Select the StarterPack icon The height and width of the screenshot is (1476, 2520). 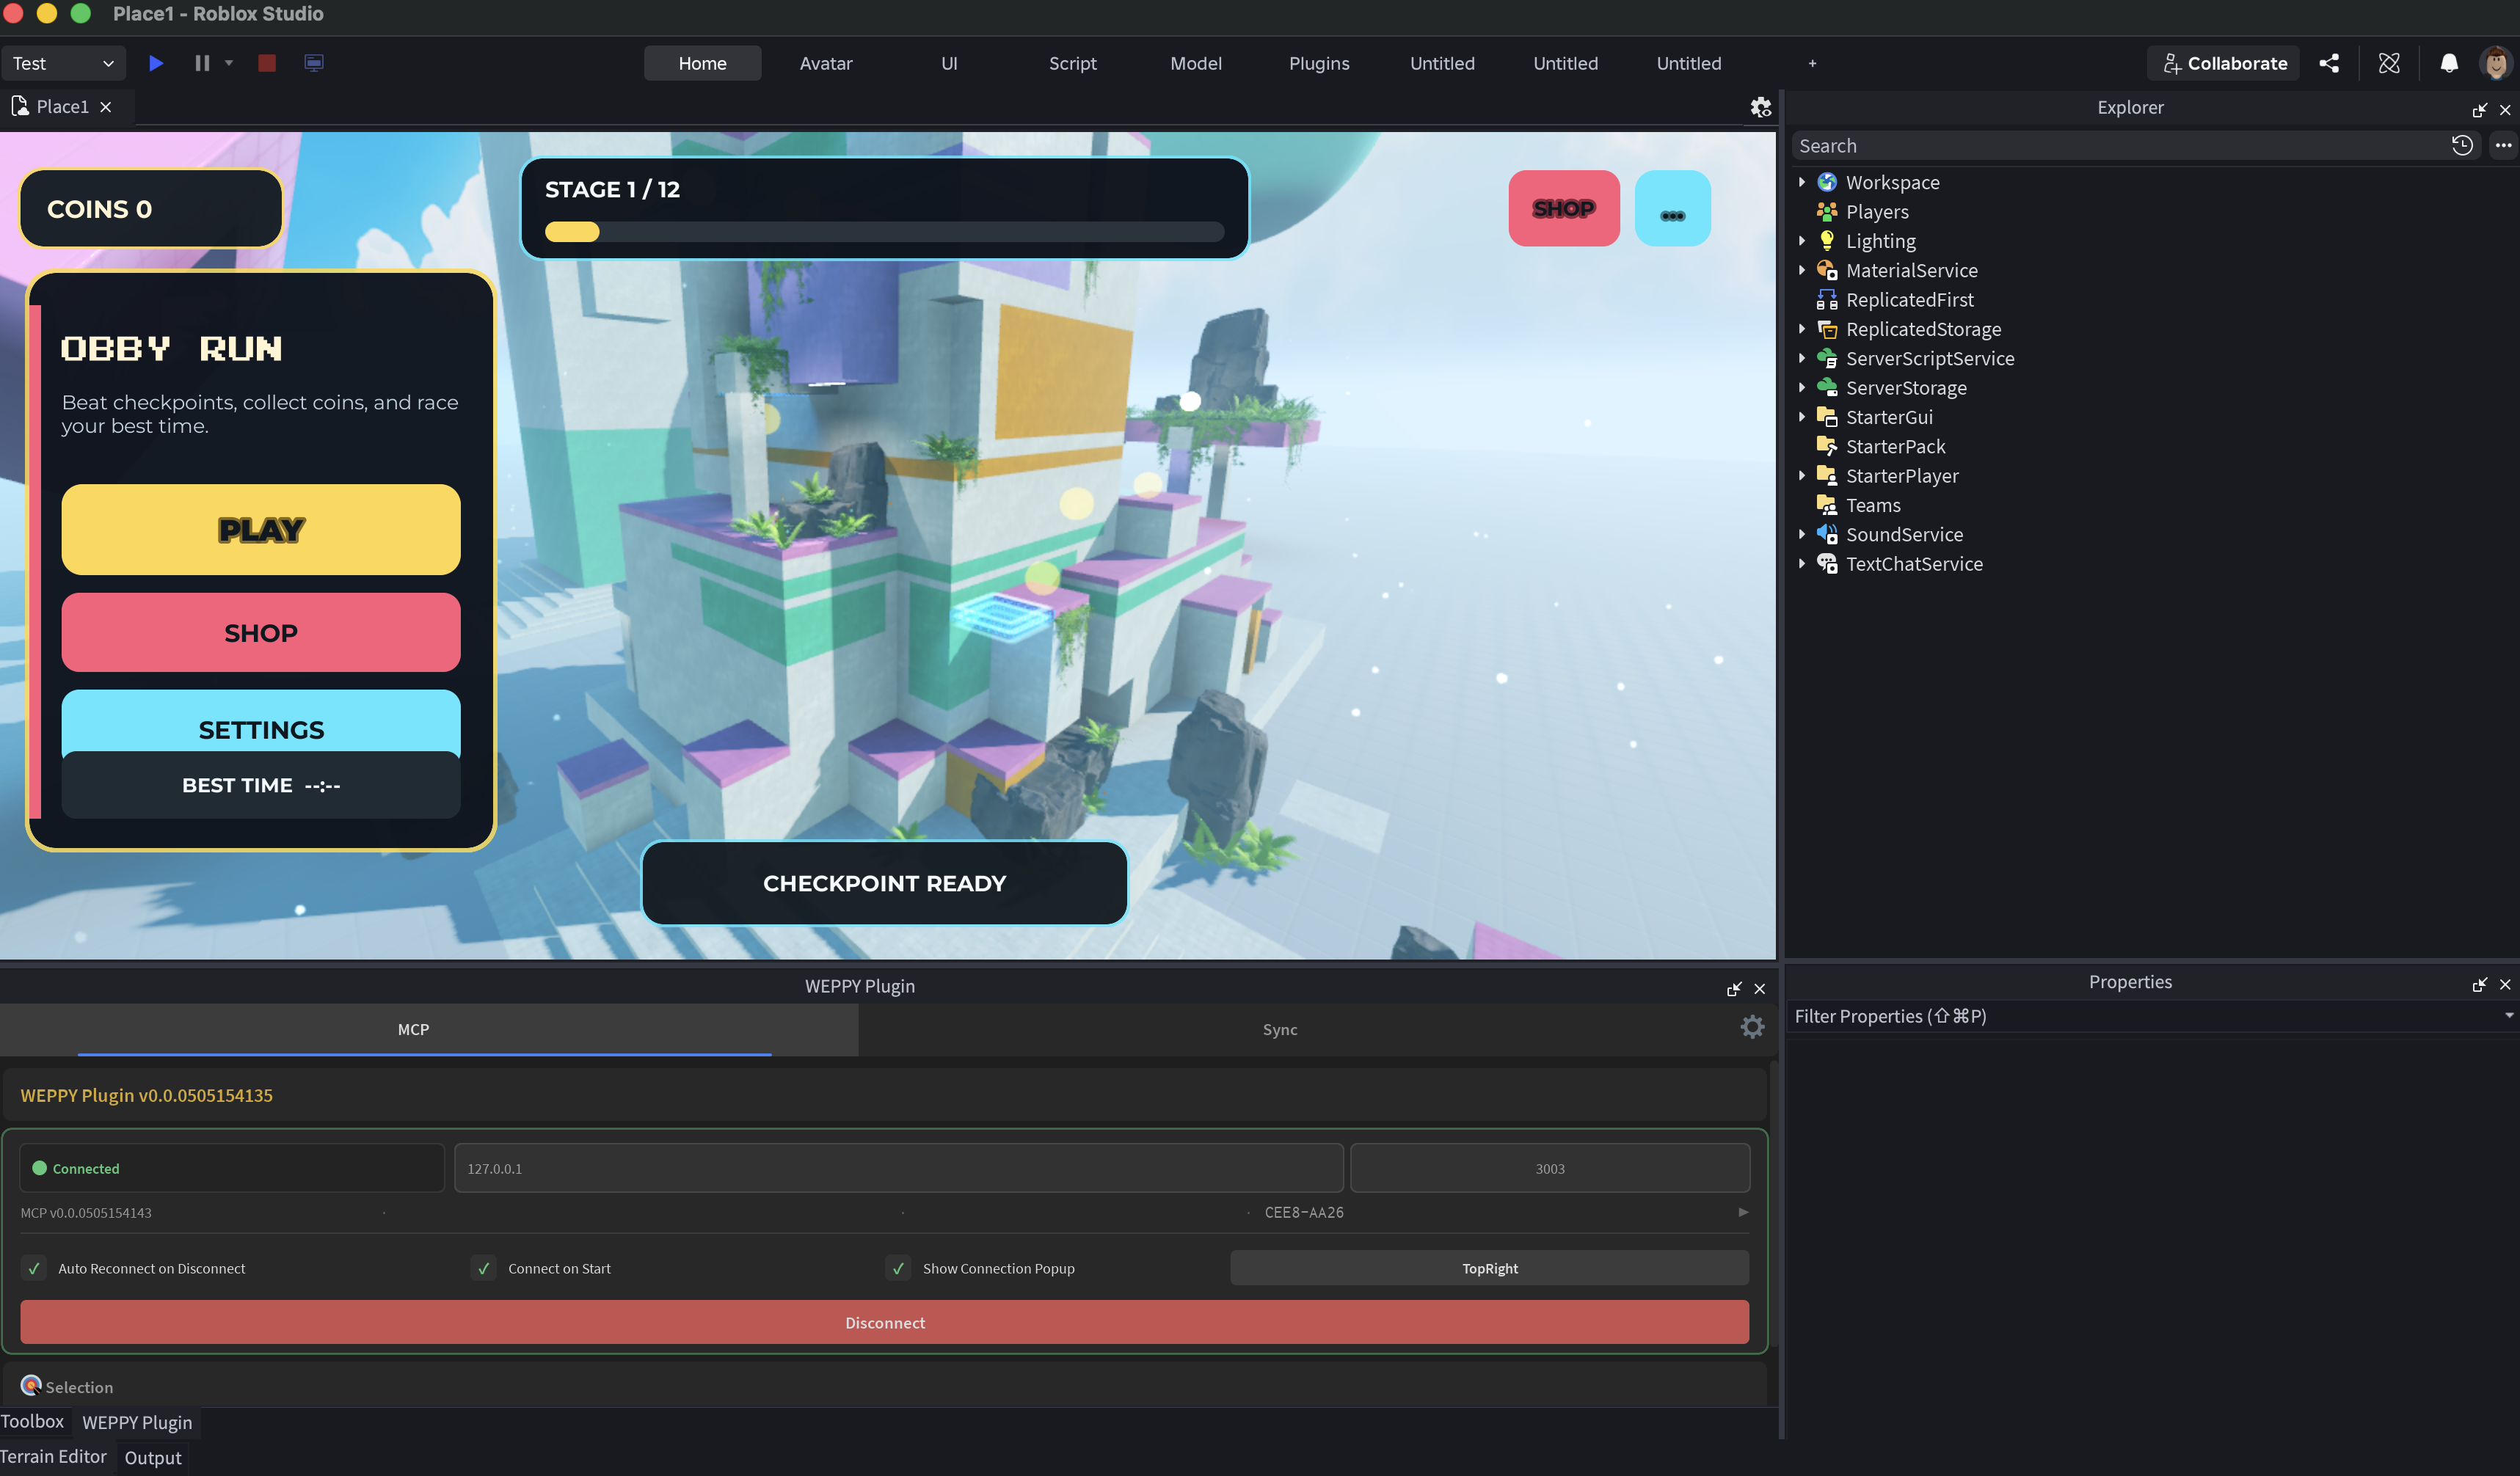pos(1827,447)
